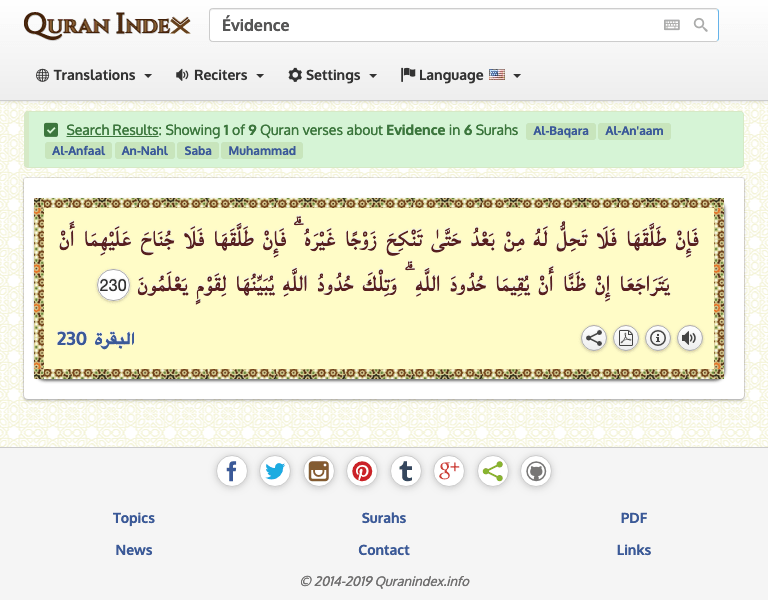Open the Twitter social icon
The width and height of the screenshot is (768, 600).
[275, 471]
